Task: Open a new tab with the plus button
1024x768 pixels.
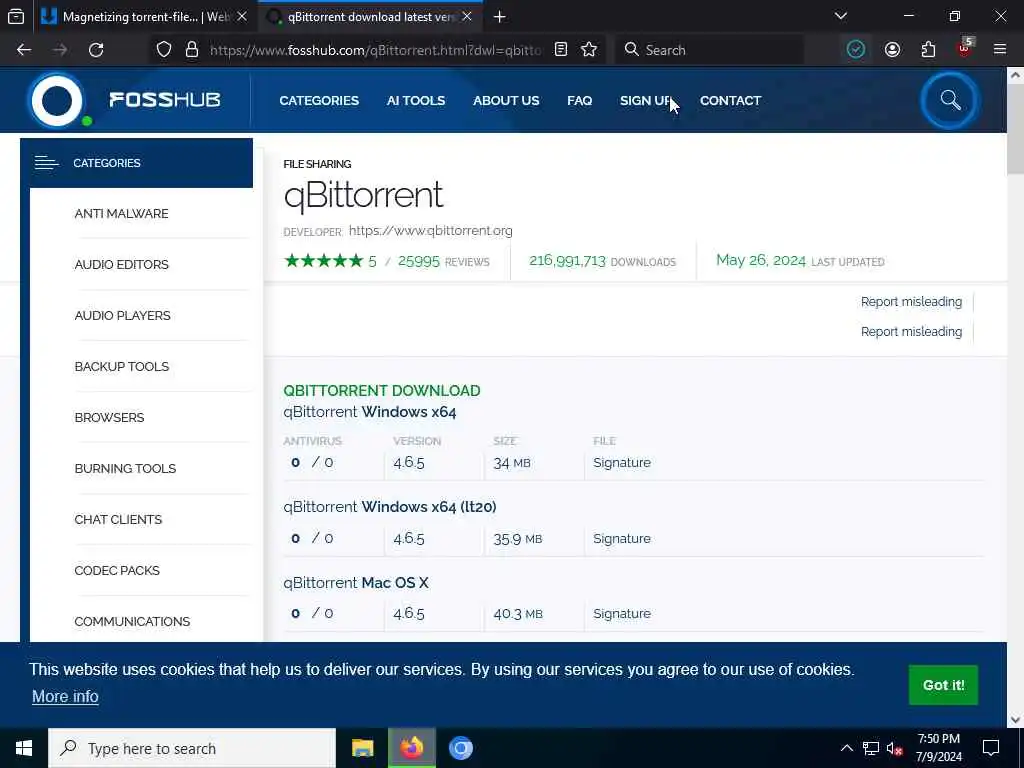Action: pos(500,17)
